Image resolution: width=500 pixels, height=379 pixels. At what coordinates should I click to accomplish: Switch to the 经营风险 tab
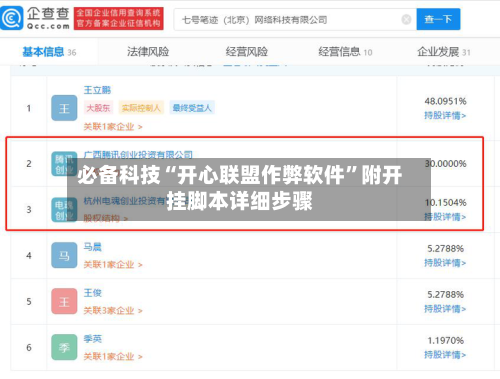[246, 52]
